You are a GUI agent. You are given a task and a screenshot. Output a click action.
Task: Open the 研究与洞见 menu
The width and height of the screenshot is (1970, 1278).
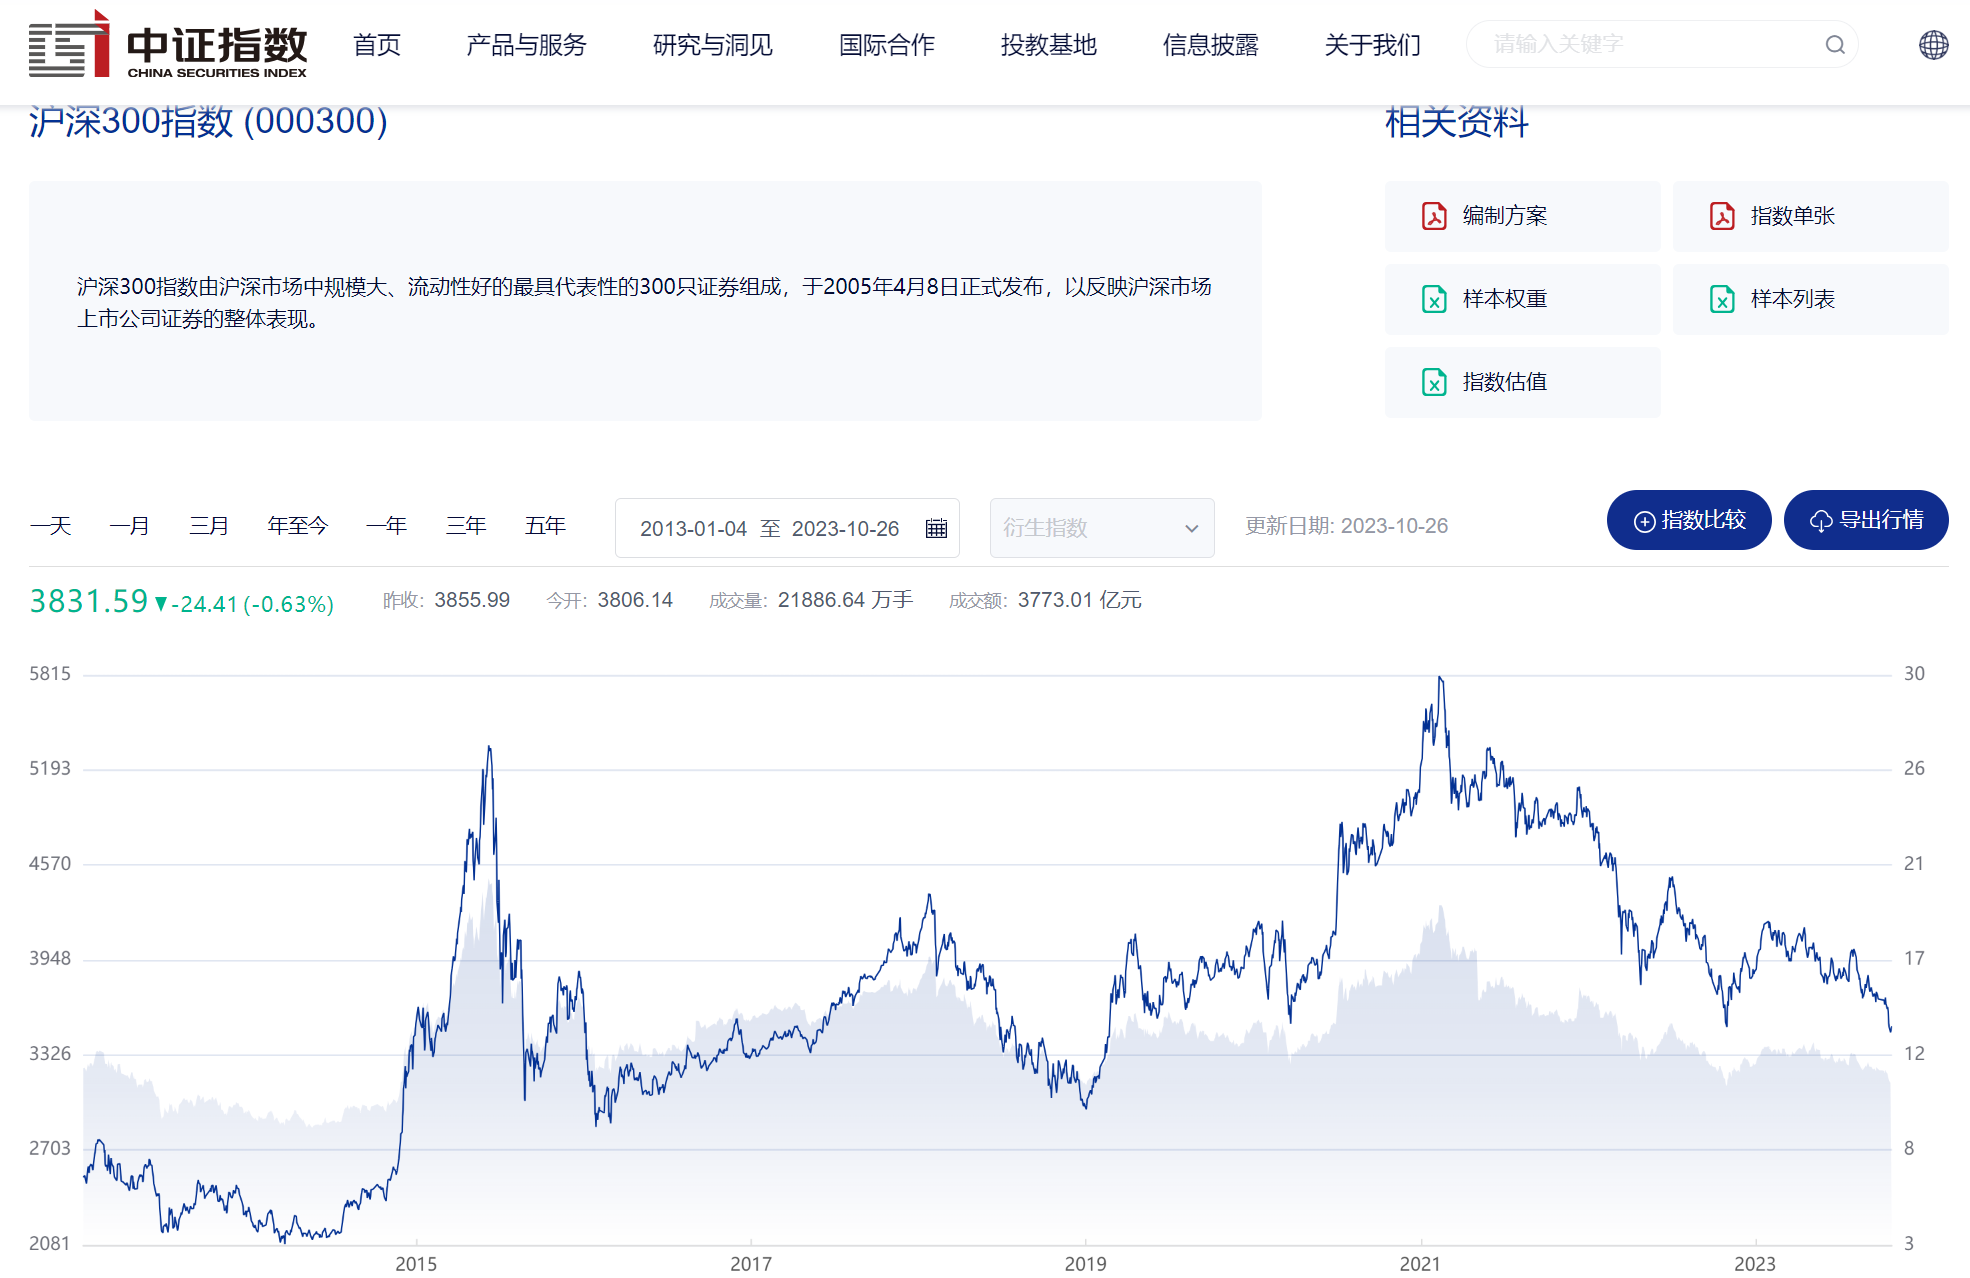pyautogui.click(x=713, y=45)
